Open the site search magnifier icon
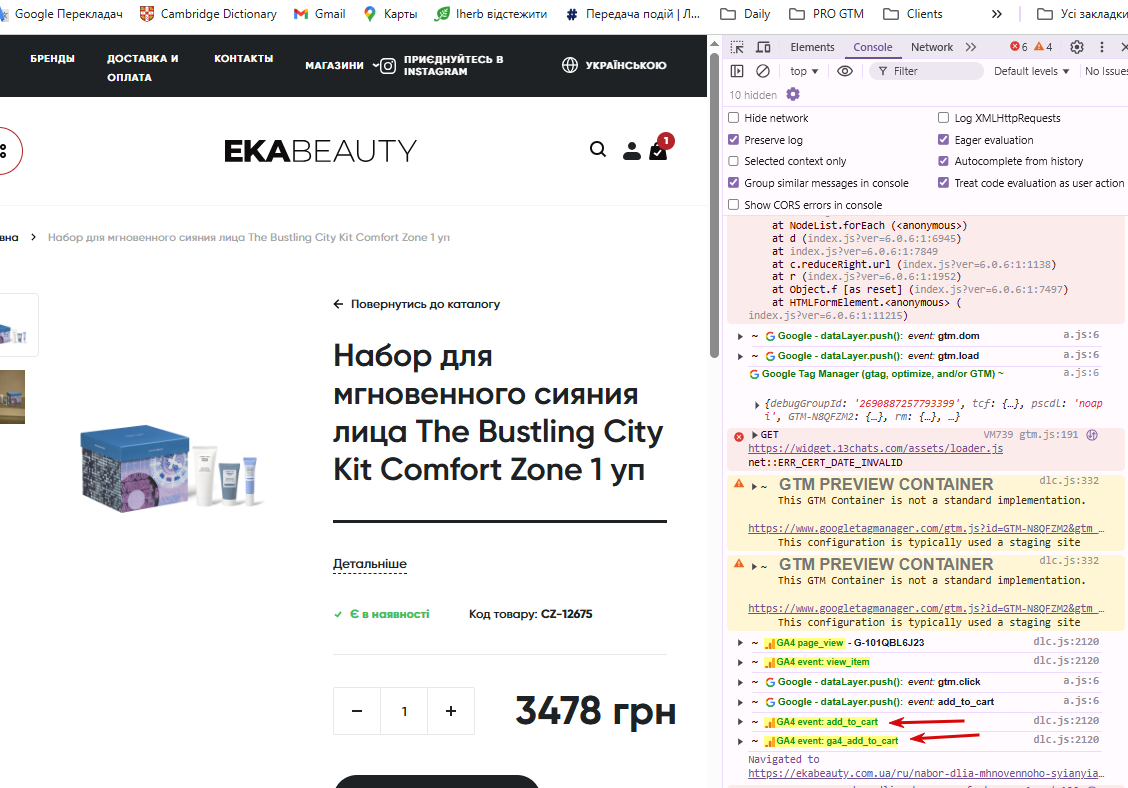The width and height of the screenshot is (1128, 788). (598, 150)
